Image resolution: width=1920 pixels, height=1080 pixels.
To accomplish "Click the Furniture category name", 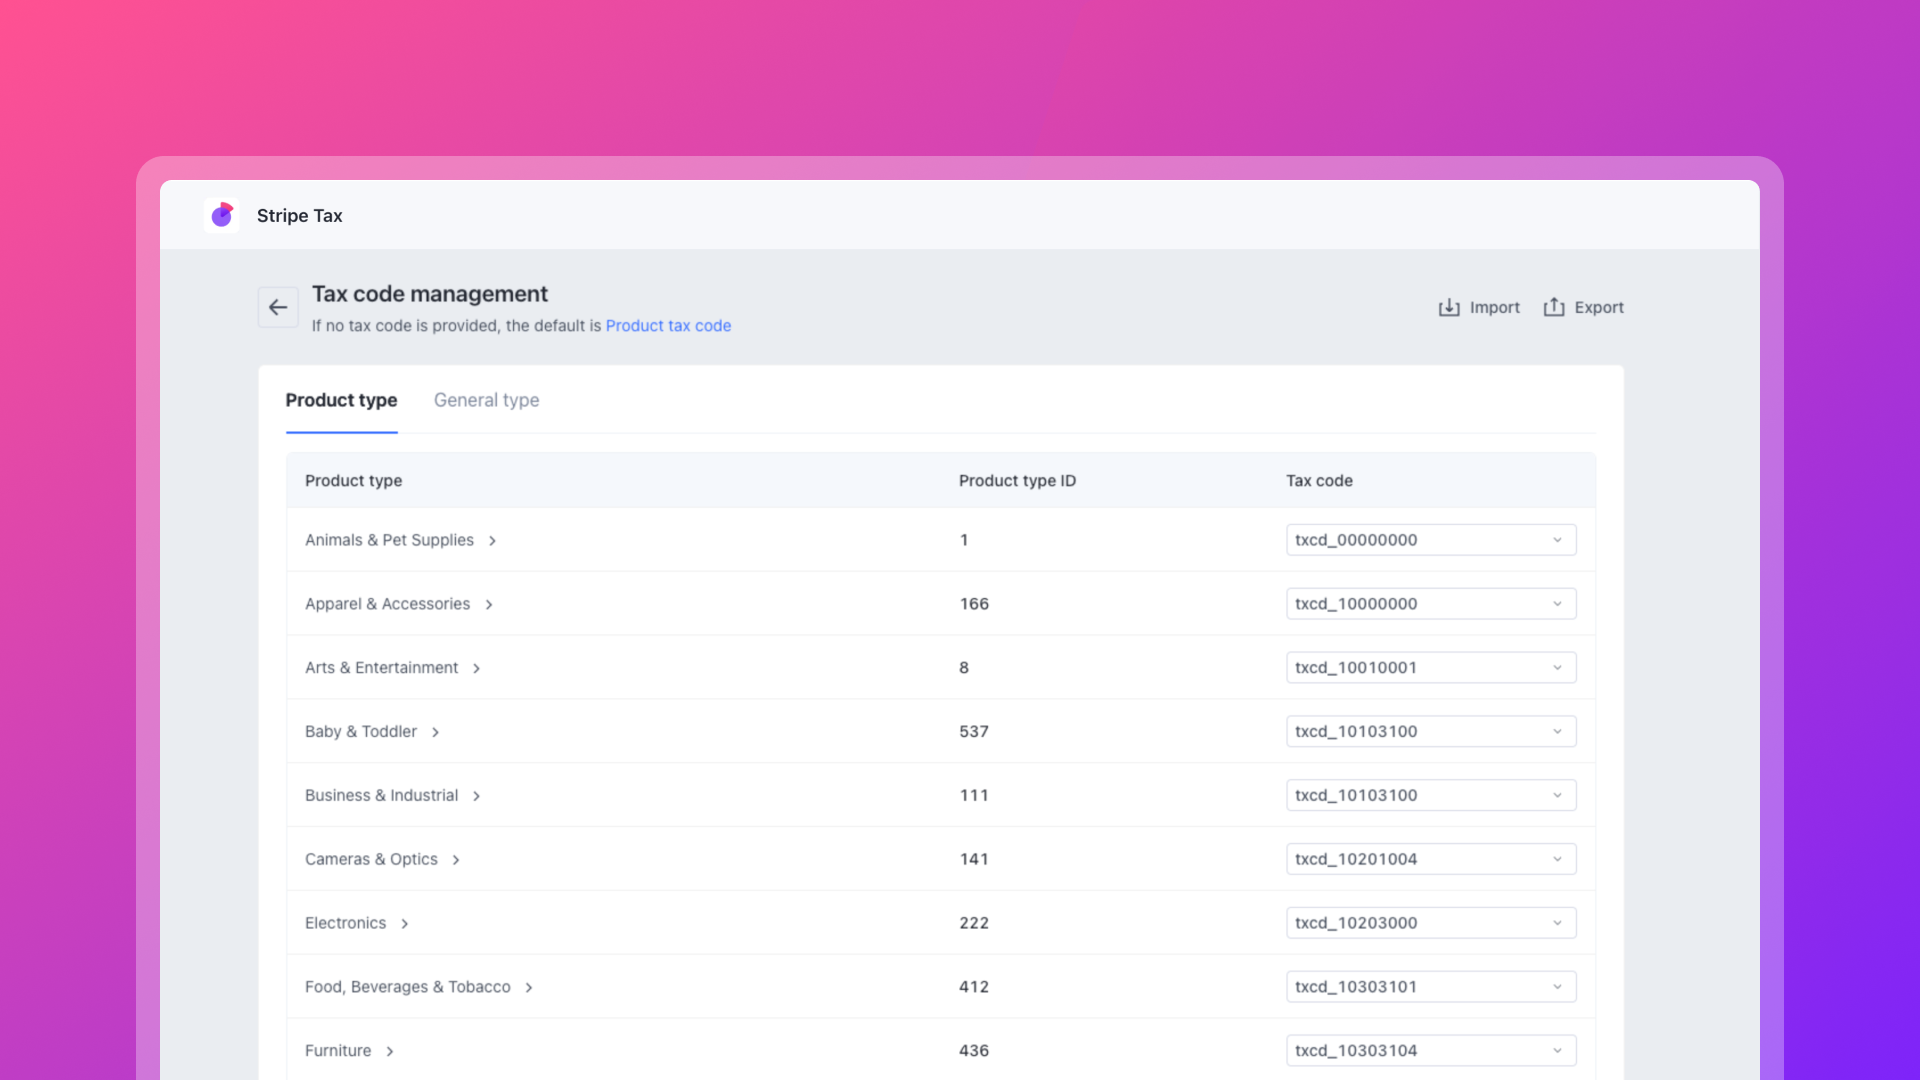I will coord(338,1051).
